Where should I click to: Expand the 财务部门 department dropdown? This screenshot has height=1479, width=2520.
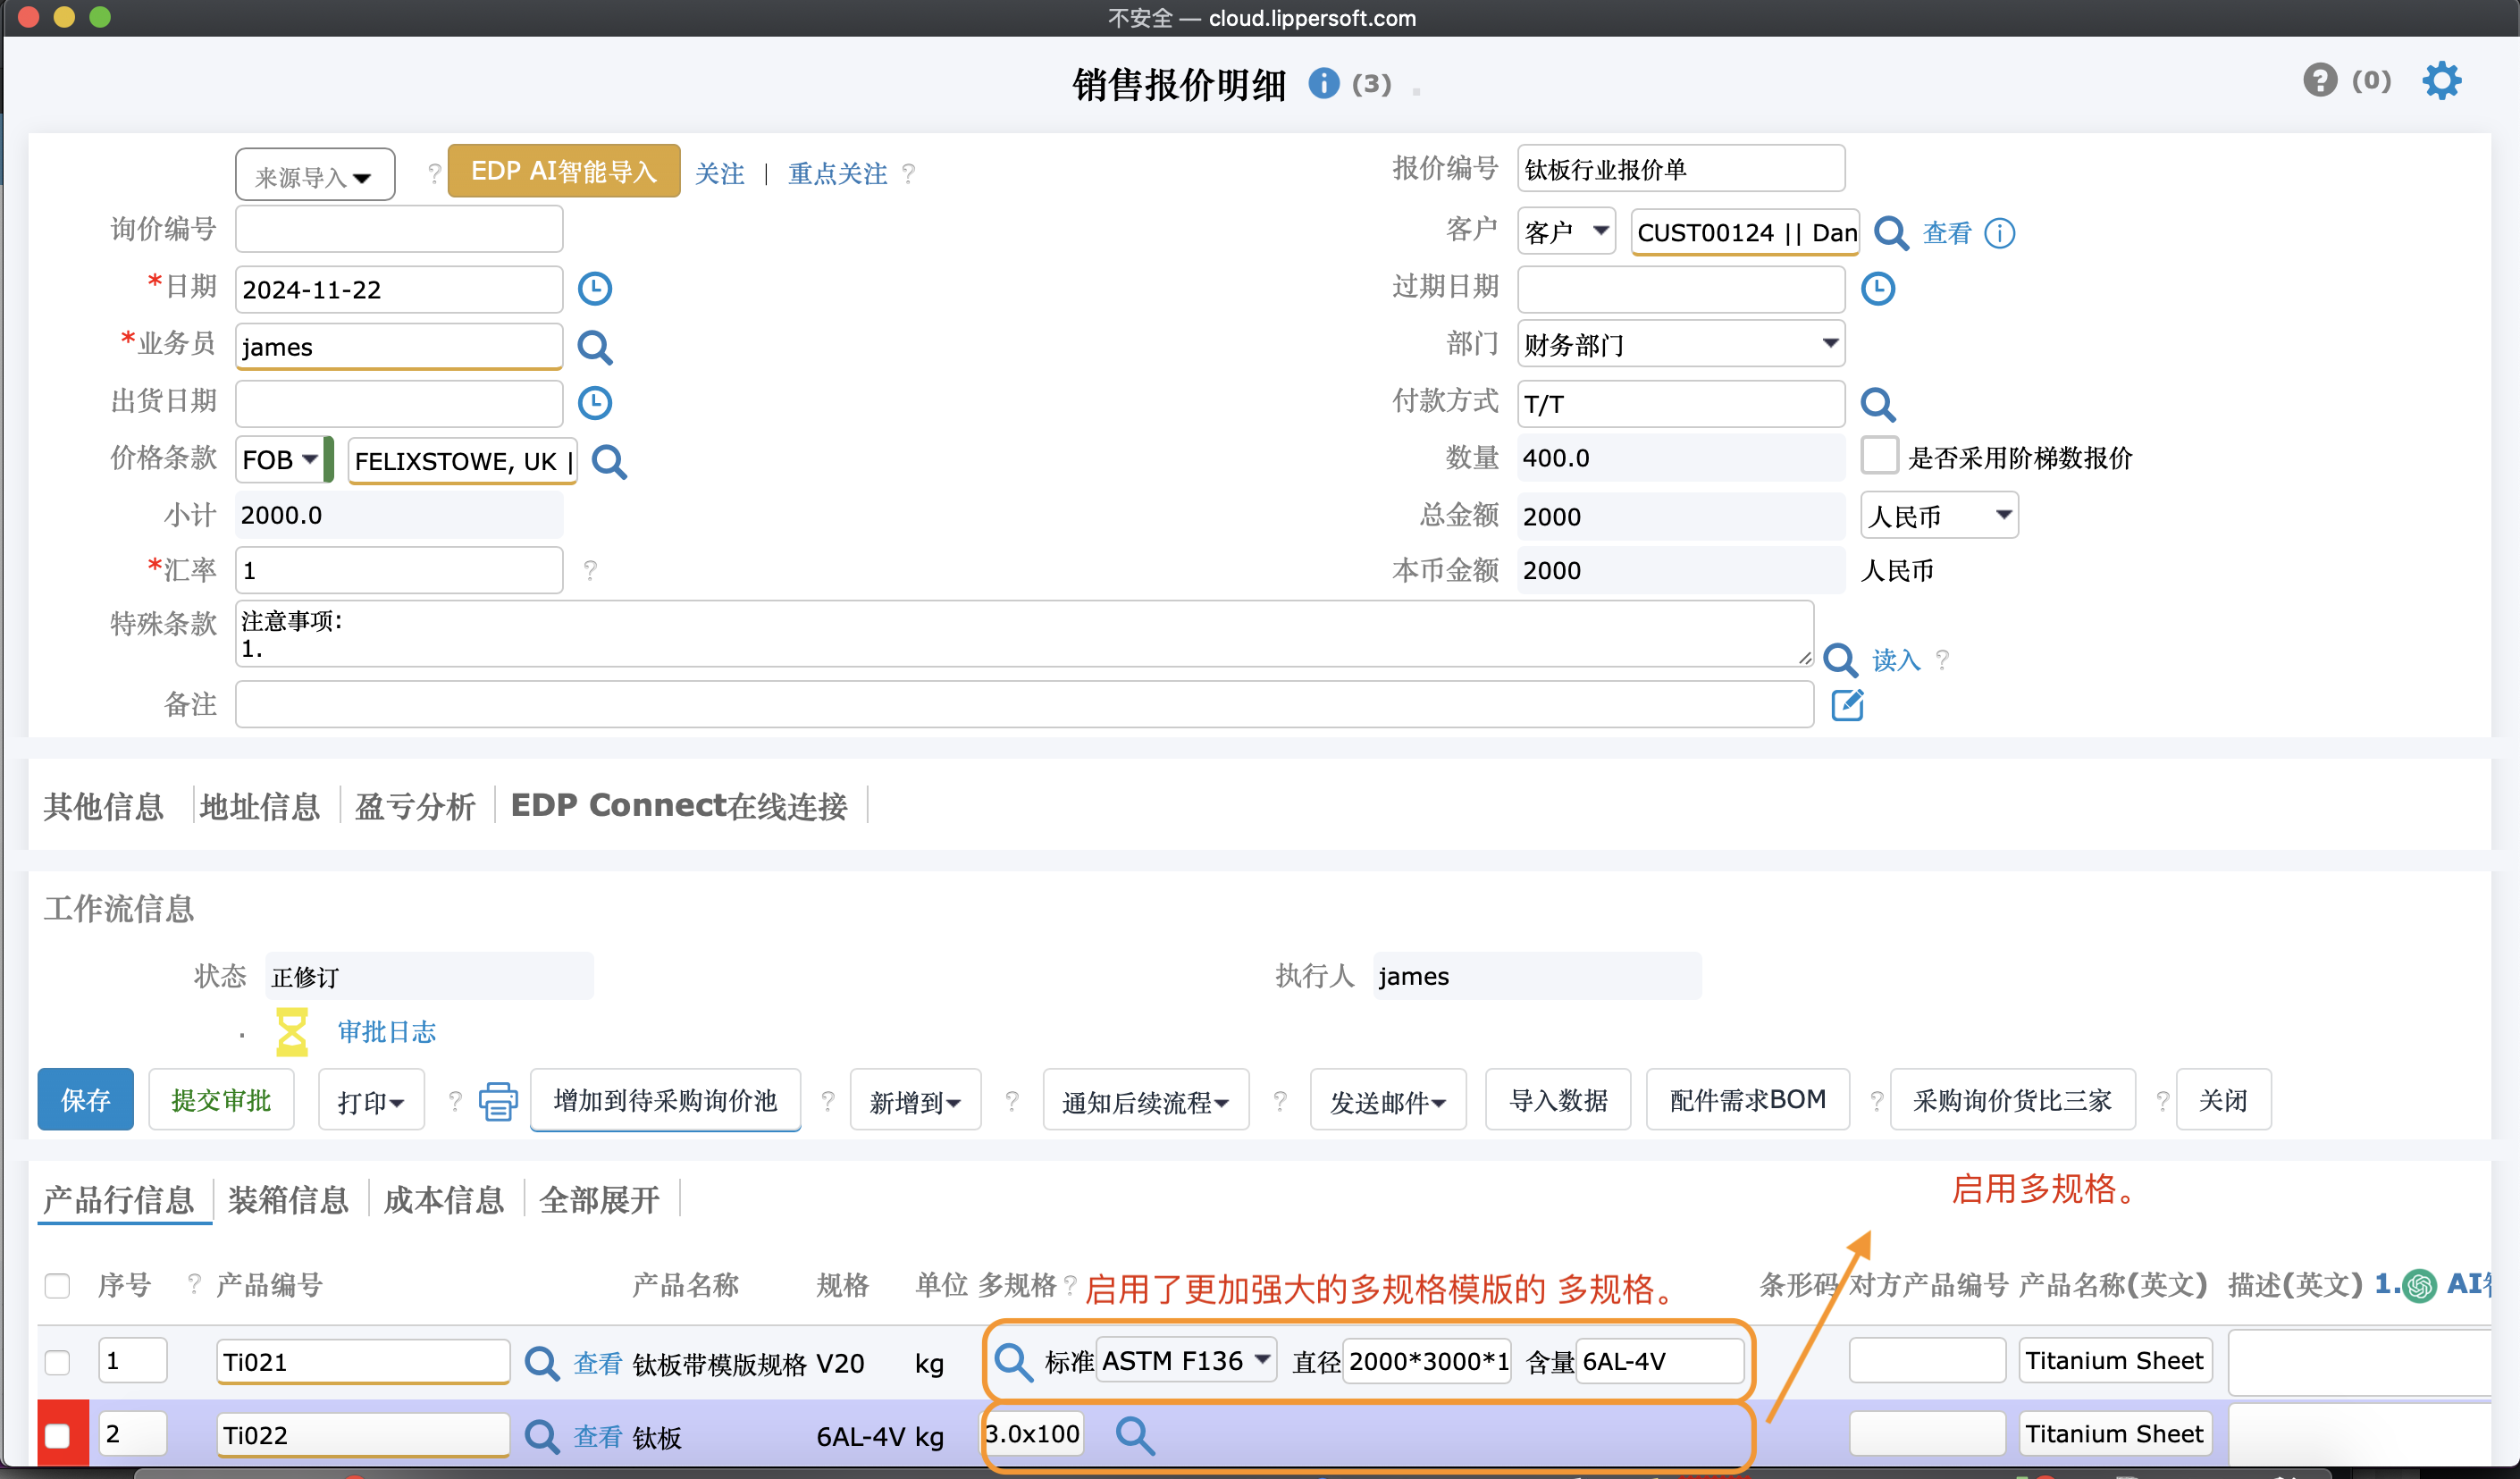click(1680, 344)
